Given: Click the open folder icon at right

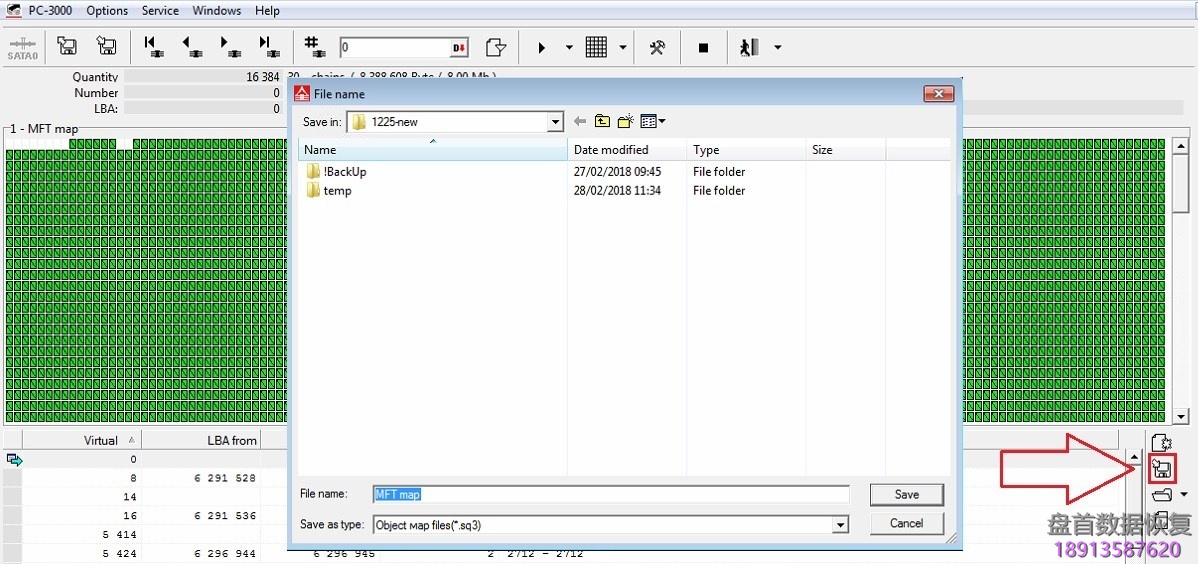Looking at the screenshot, I should (1162, 494).
